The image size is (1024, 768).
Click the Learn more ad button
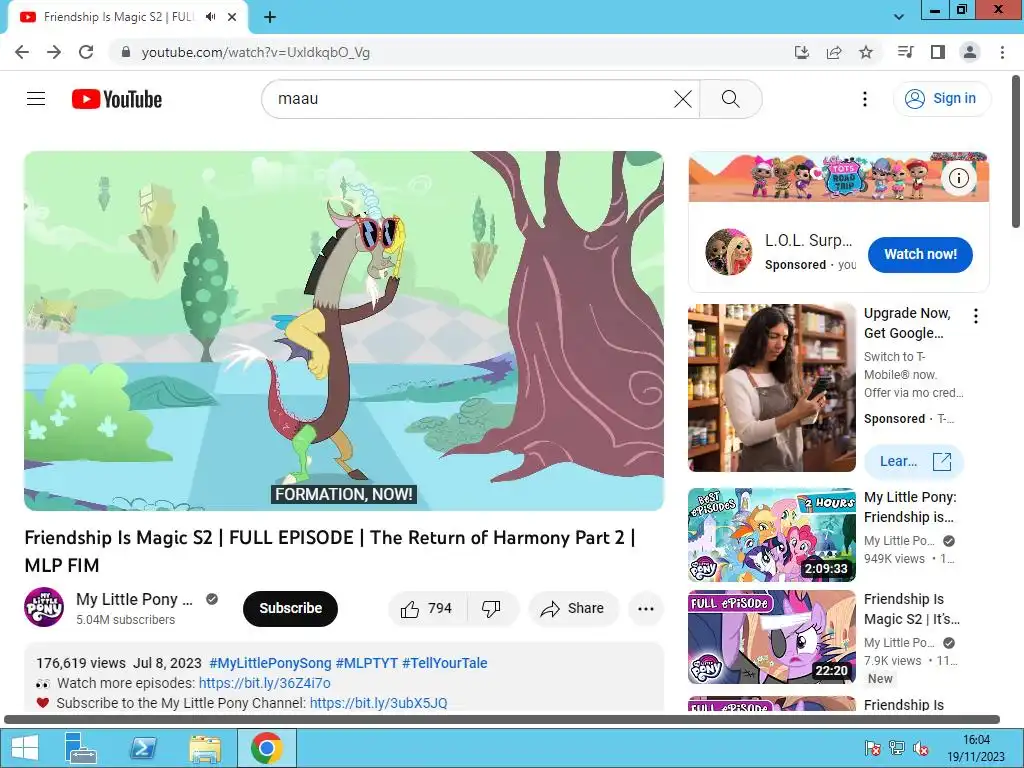[914, 462]
